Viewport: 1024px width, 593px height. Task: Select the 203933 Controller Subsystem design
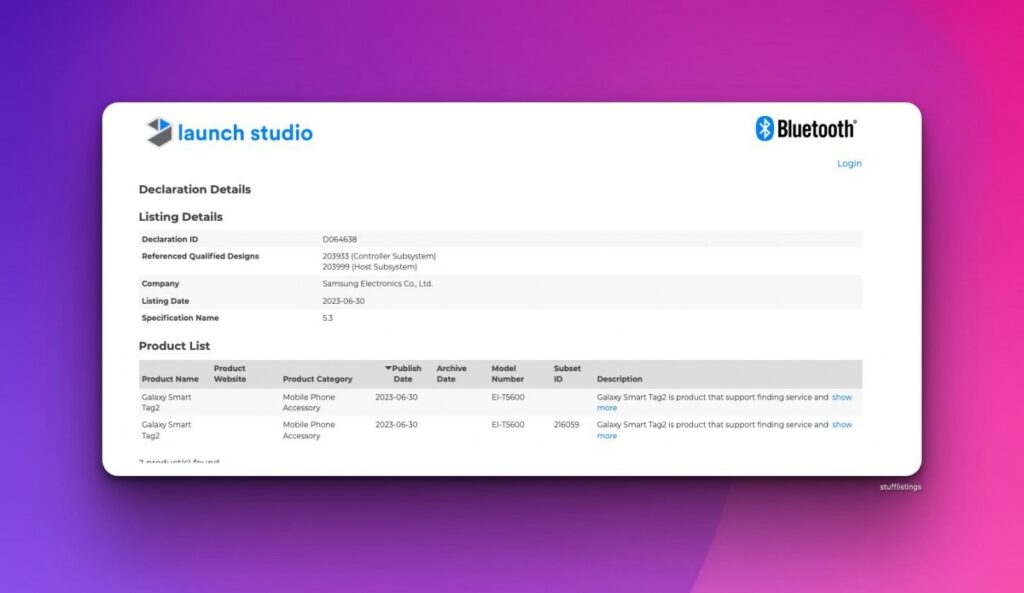tap(379, 256)
